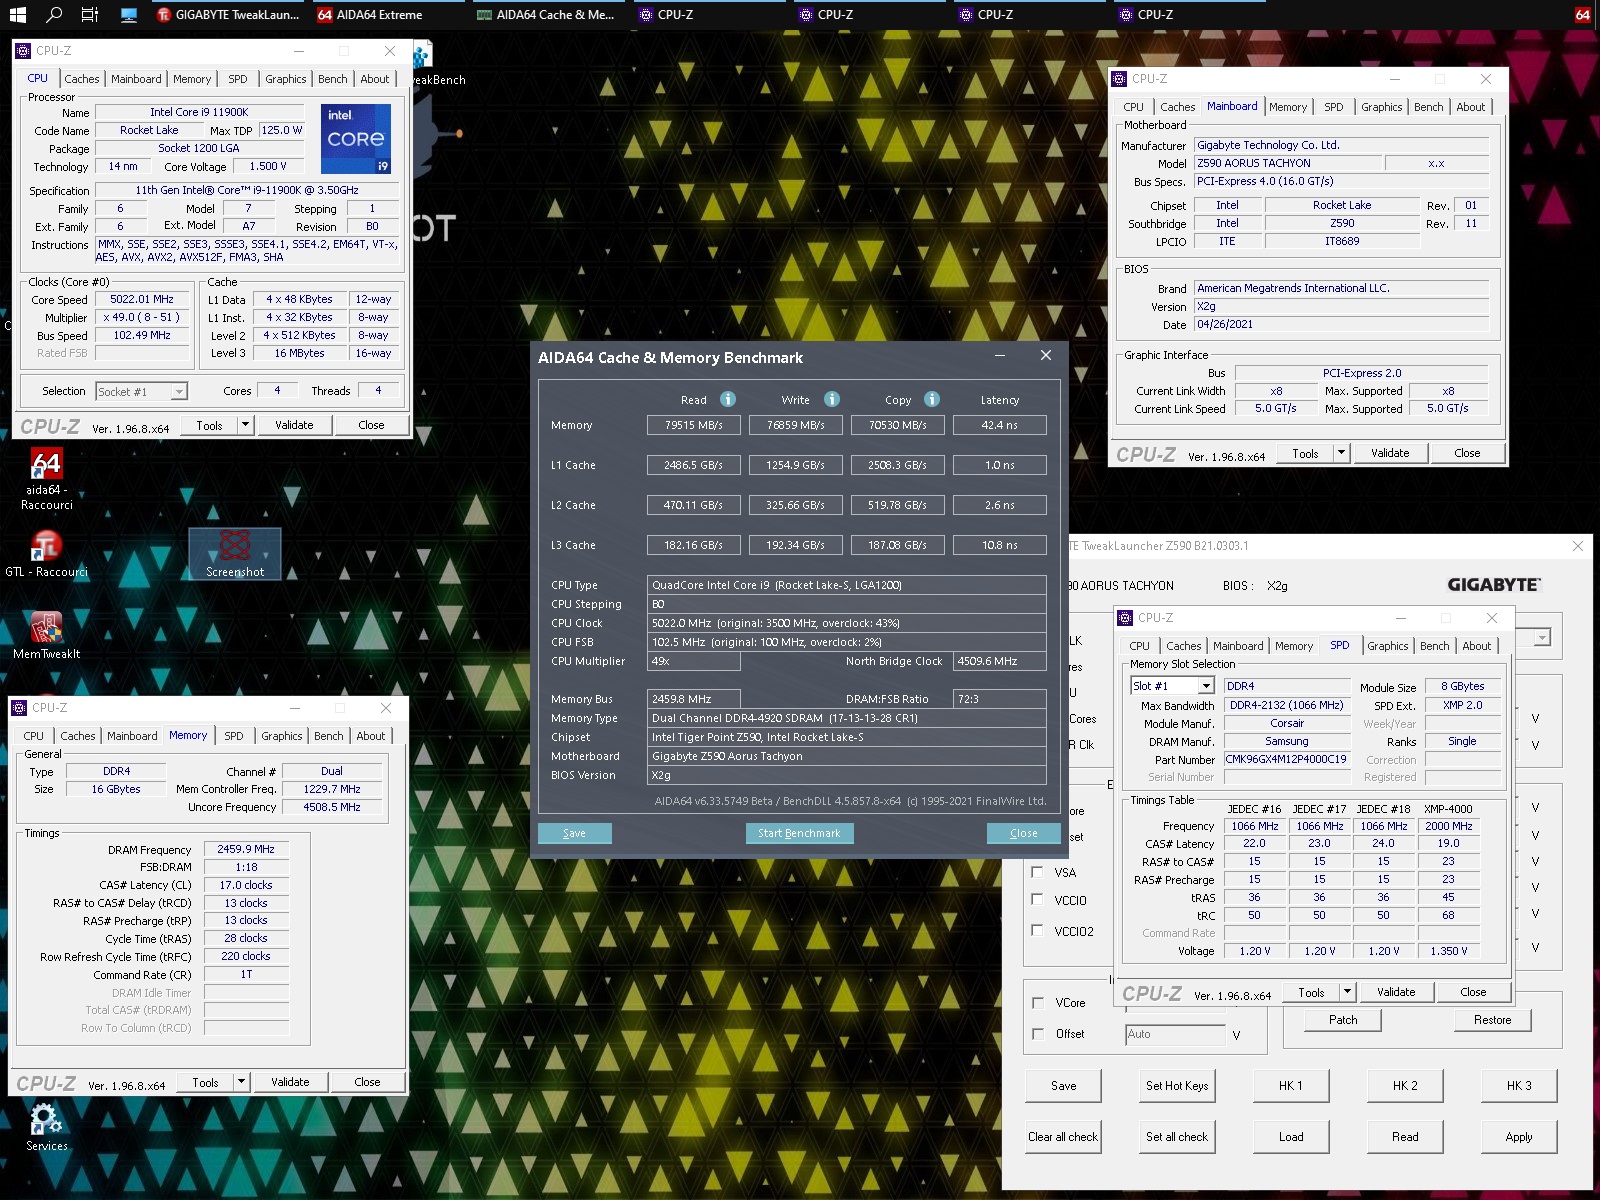
Task: Save AIDA64 benchmark results
Action: pos(574,833)
